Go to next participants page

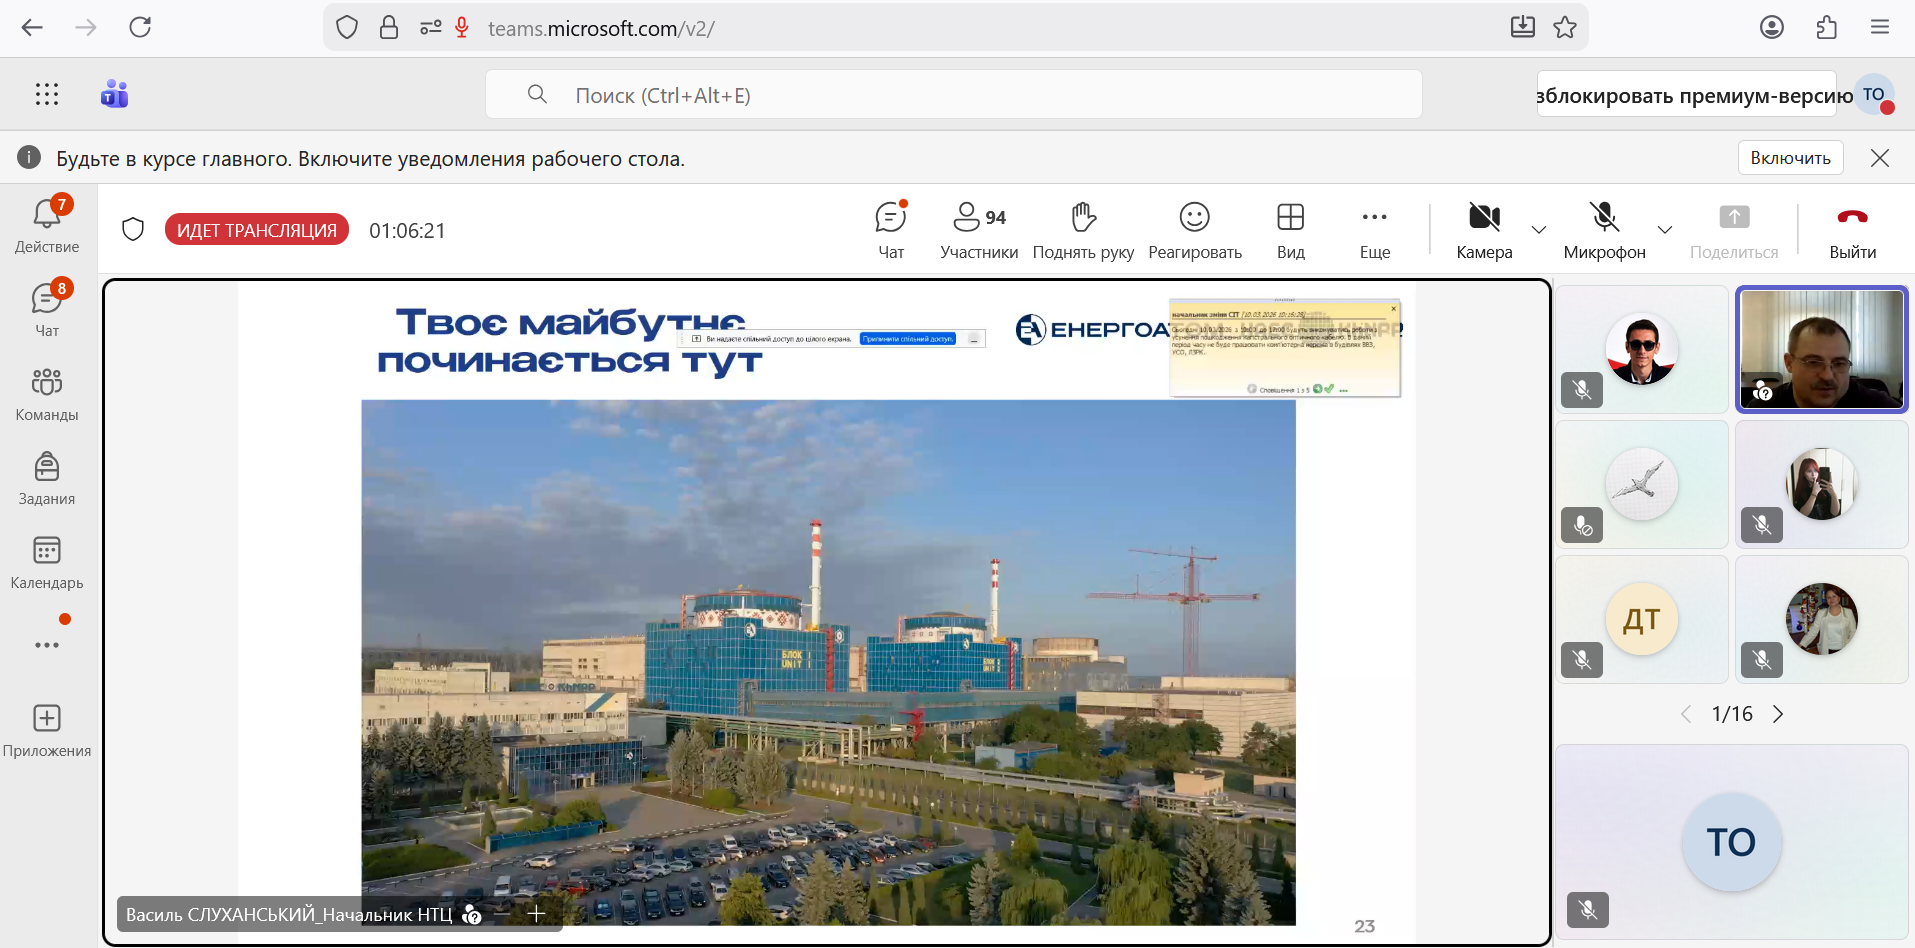[x=1778, y=714]
